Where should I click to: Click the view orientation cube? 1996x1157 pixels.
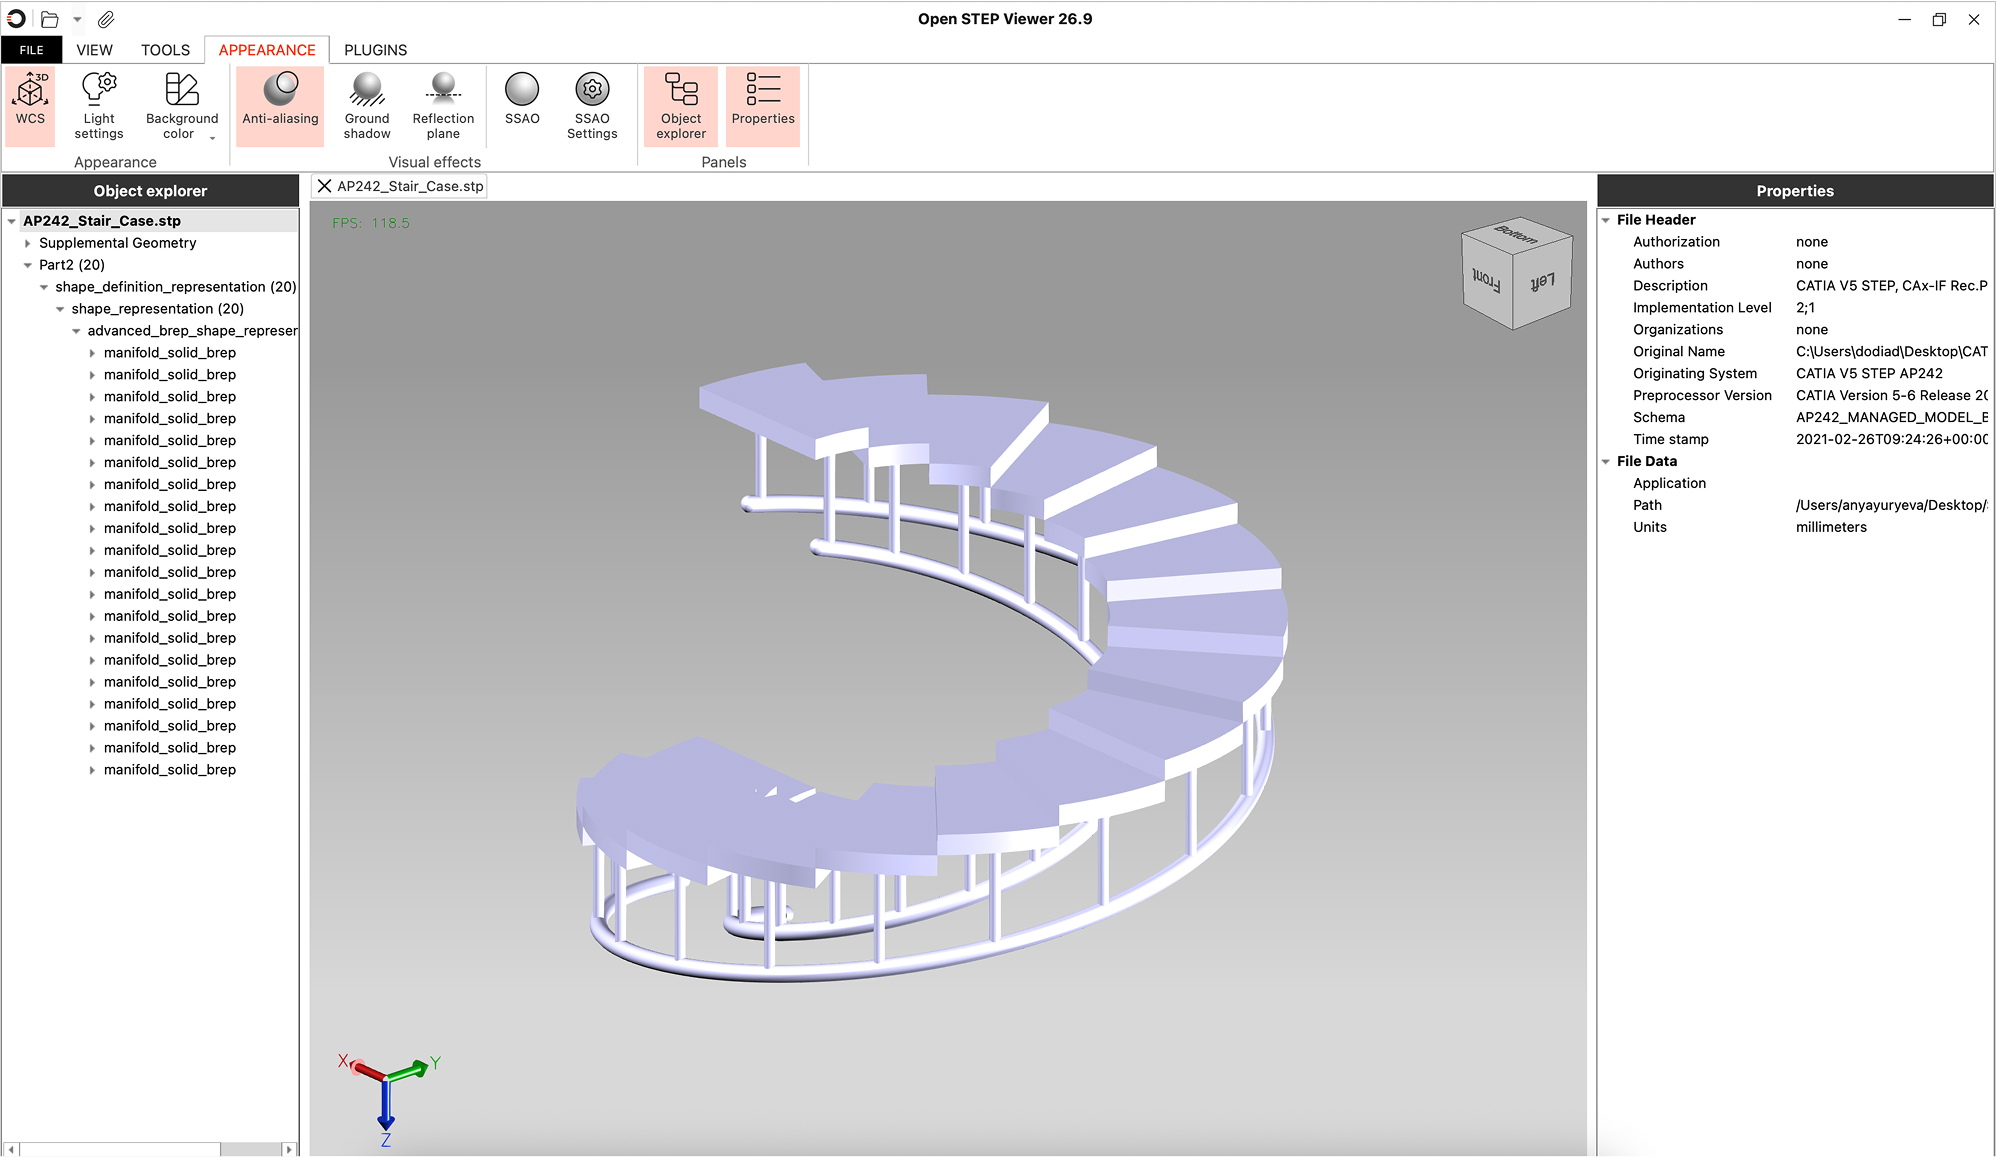point(1516,273)
